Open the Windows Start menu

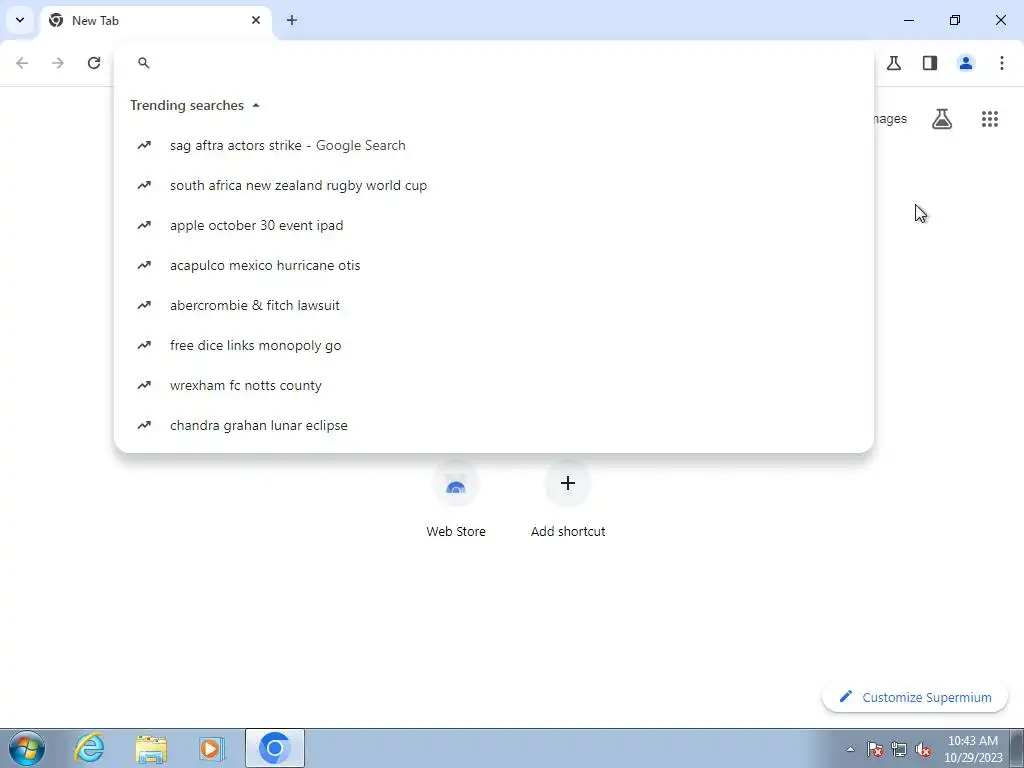[27, 748]
